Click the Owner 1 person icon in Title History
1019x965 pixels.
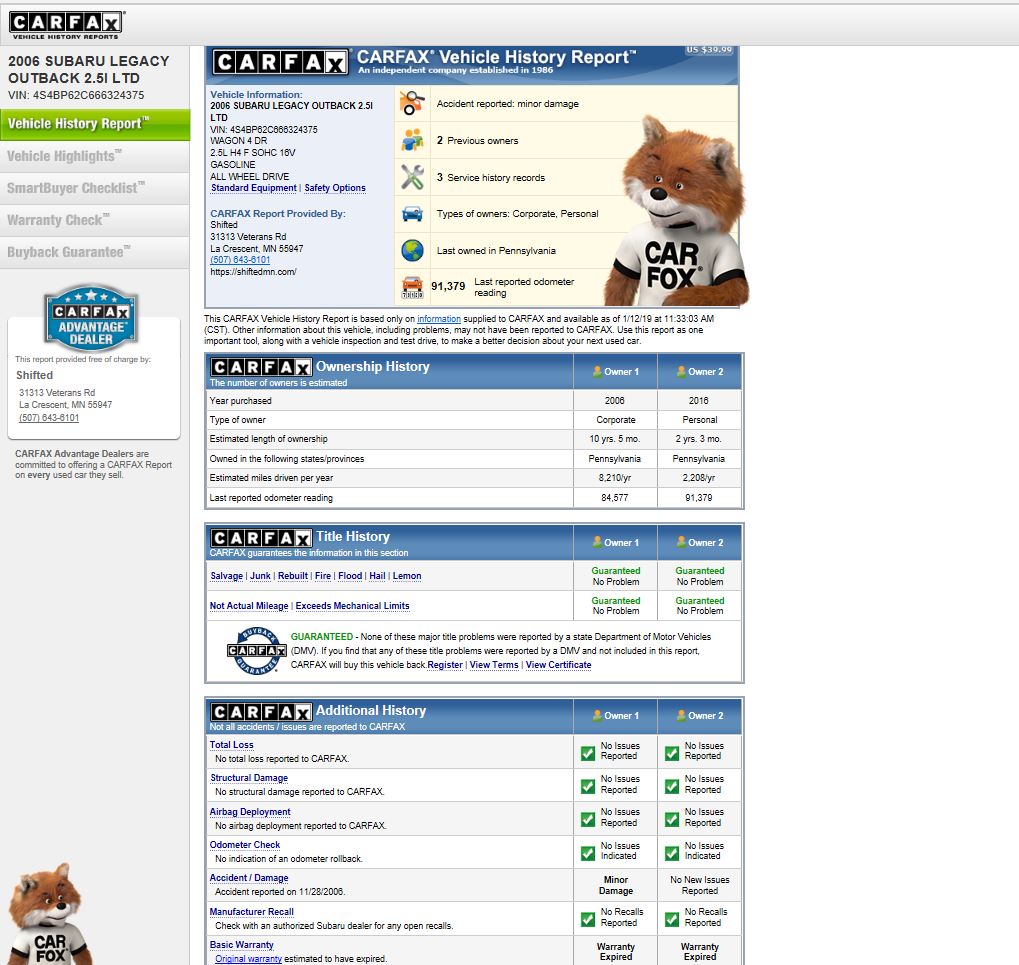pyautogui.click(x=597, y=542)
